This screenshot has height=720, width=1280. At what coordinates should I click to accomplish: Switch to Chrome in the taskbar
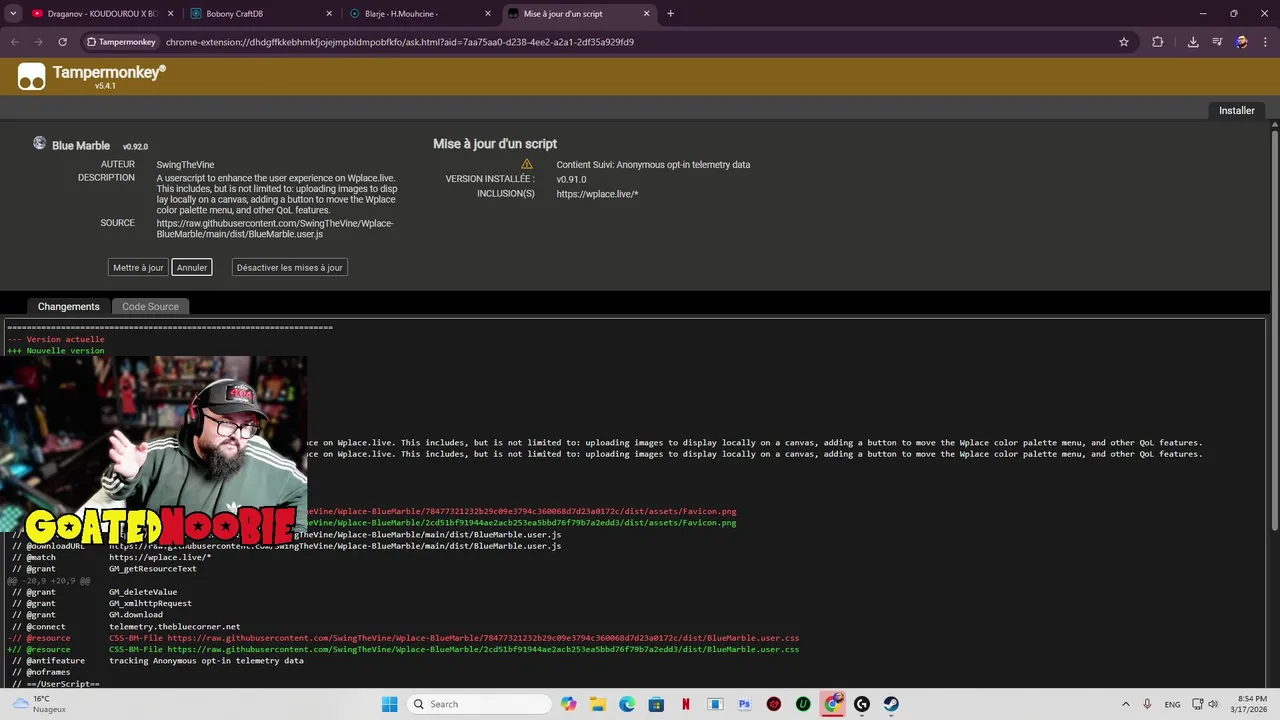pyautogui.click(x=832, y=704)
